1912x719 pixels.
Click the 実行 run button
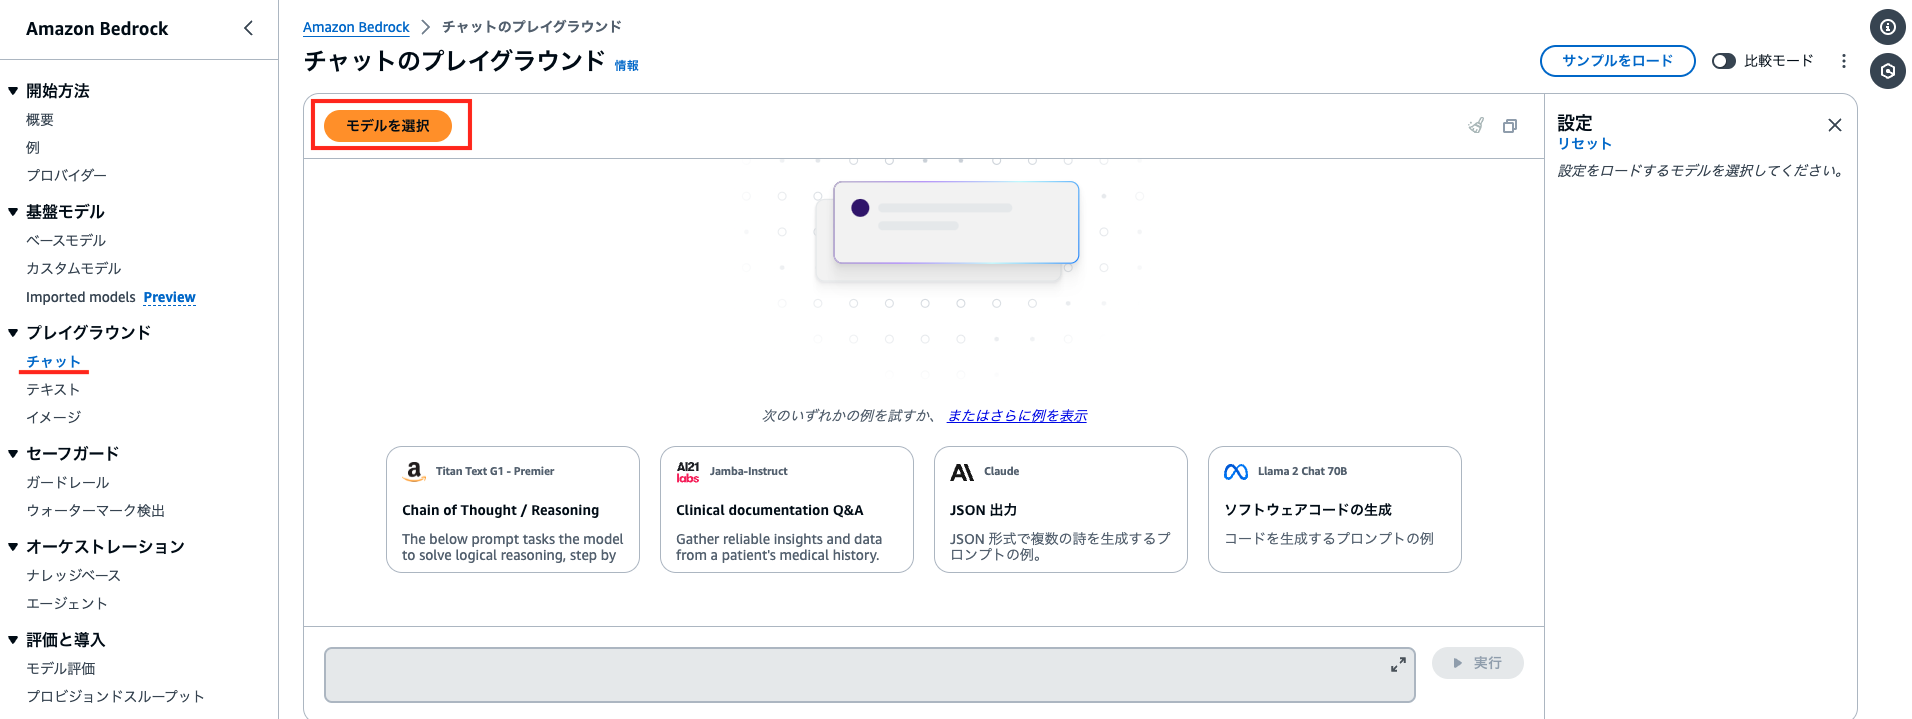[1478, 663]
